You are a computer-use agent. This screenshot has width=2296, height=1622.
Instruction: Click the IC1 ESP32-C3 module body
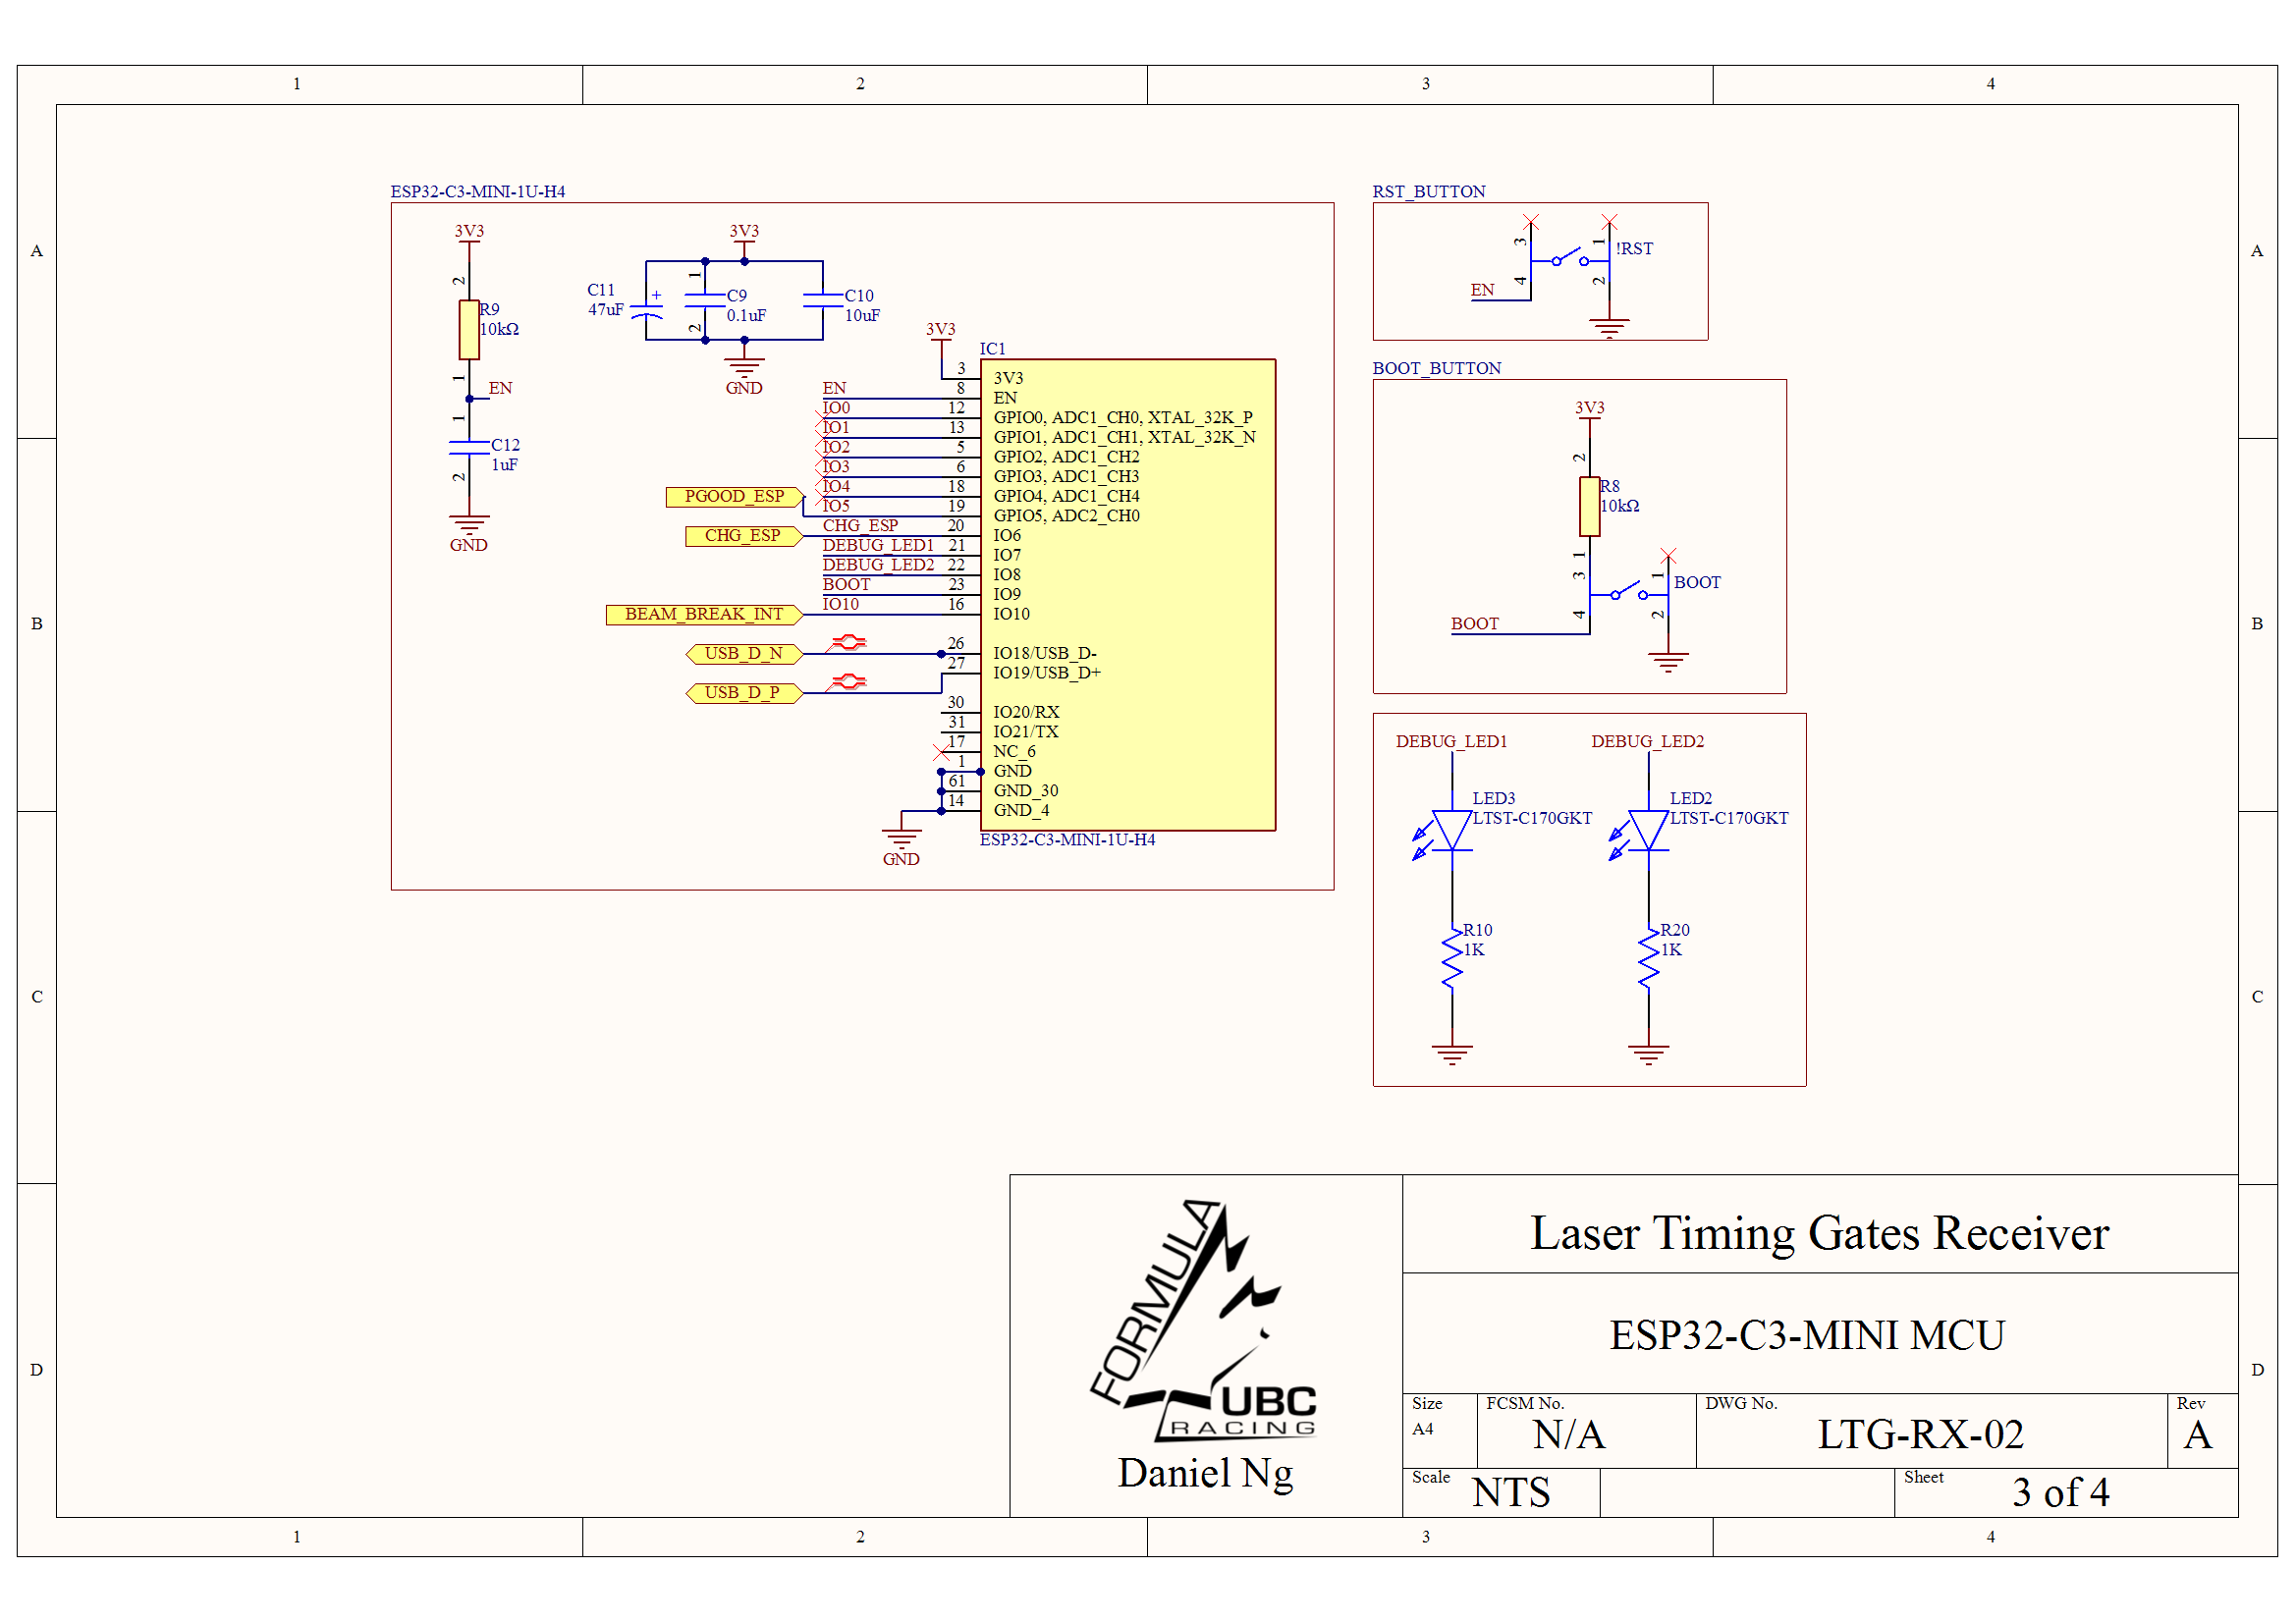click(x=1128, y=595)
